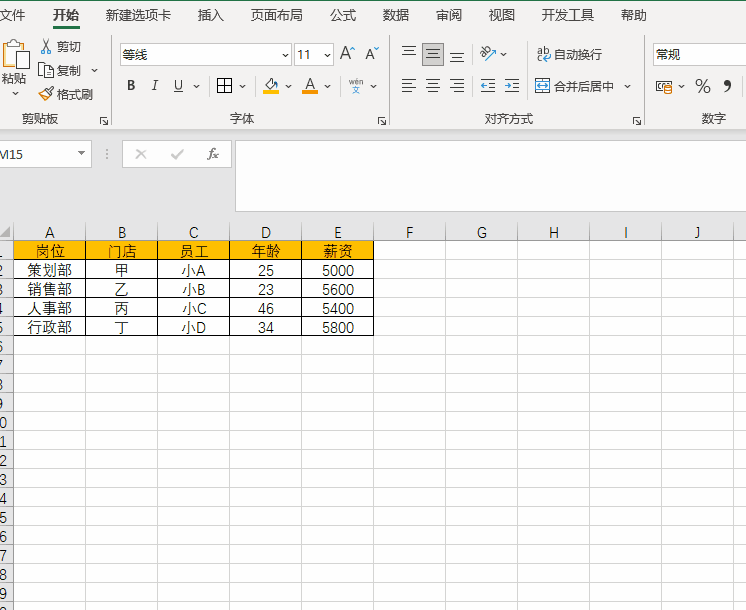The width and height of the screenshot is (746, 610).
Task: Click the wén phonetic guide icon
Action: pos(356,86)
